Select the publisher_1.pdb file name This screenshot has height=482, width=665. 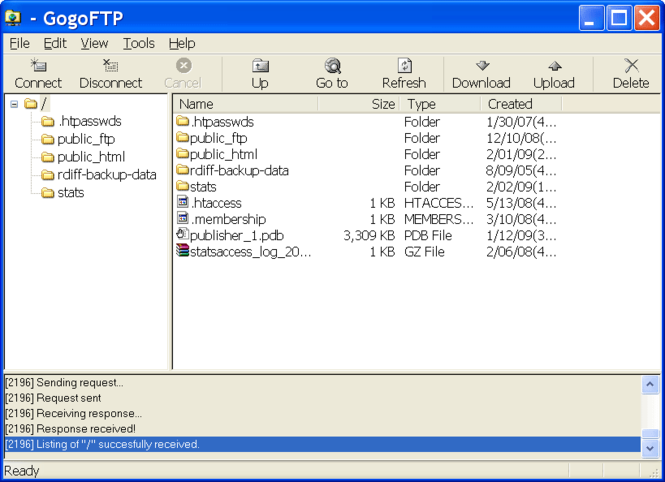pos(237,236)
